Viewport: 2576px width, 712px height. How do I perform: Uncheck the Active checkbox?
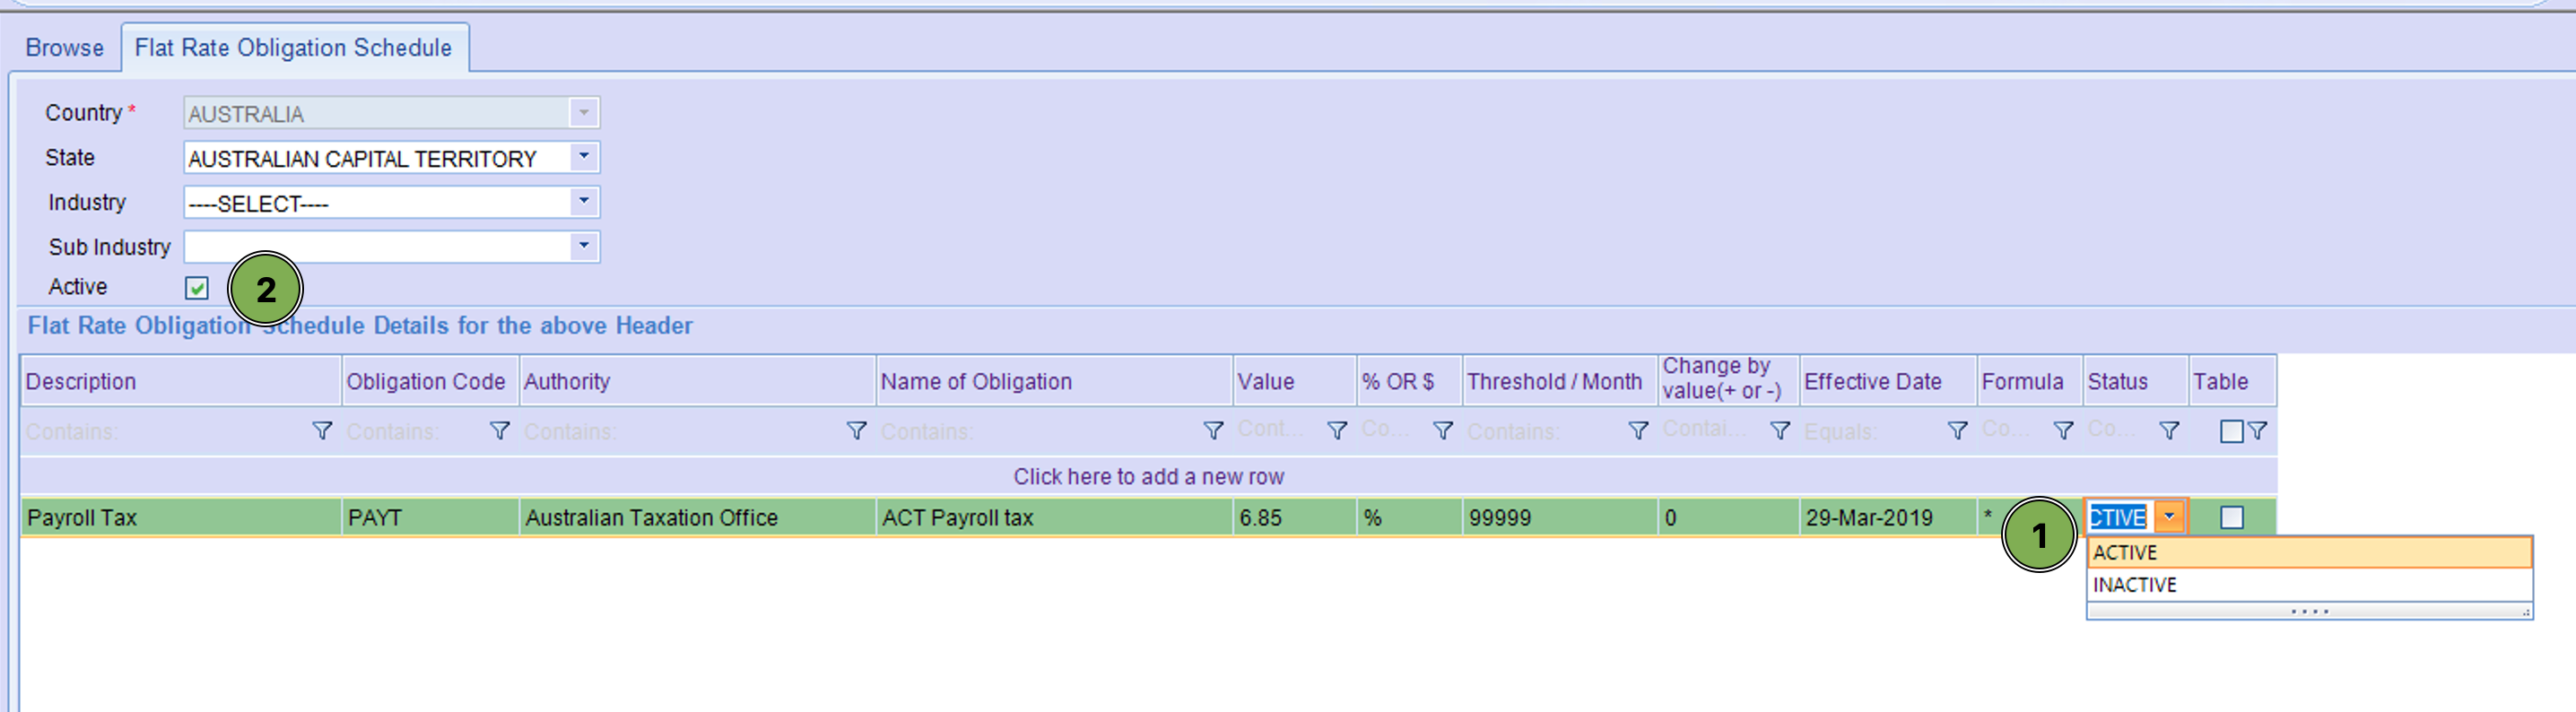click(x=197, y=288)
